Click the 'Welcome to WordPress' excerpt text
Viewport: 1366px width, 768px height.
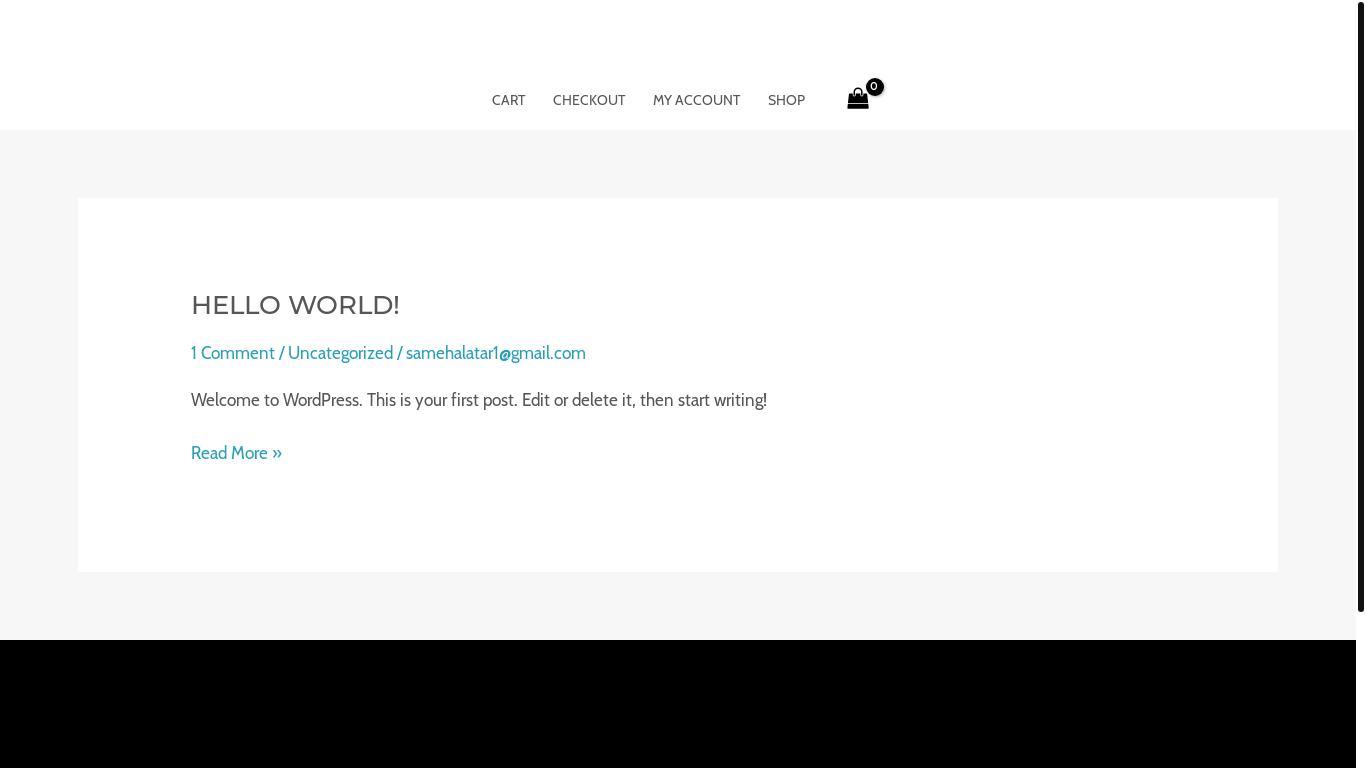pyautogui.click(x=479, y=400)
